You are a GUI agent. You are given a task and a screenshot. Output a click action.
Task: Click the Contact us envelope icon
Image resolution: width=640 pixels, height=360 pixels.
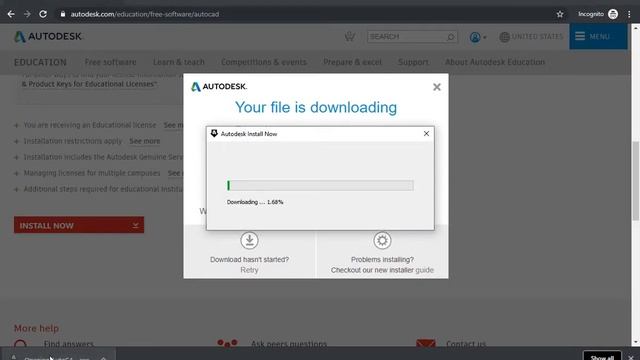tap(426, 343)
